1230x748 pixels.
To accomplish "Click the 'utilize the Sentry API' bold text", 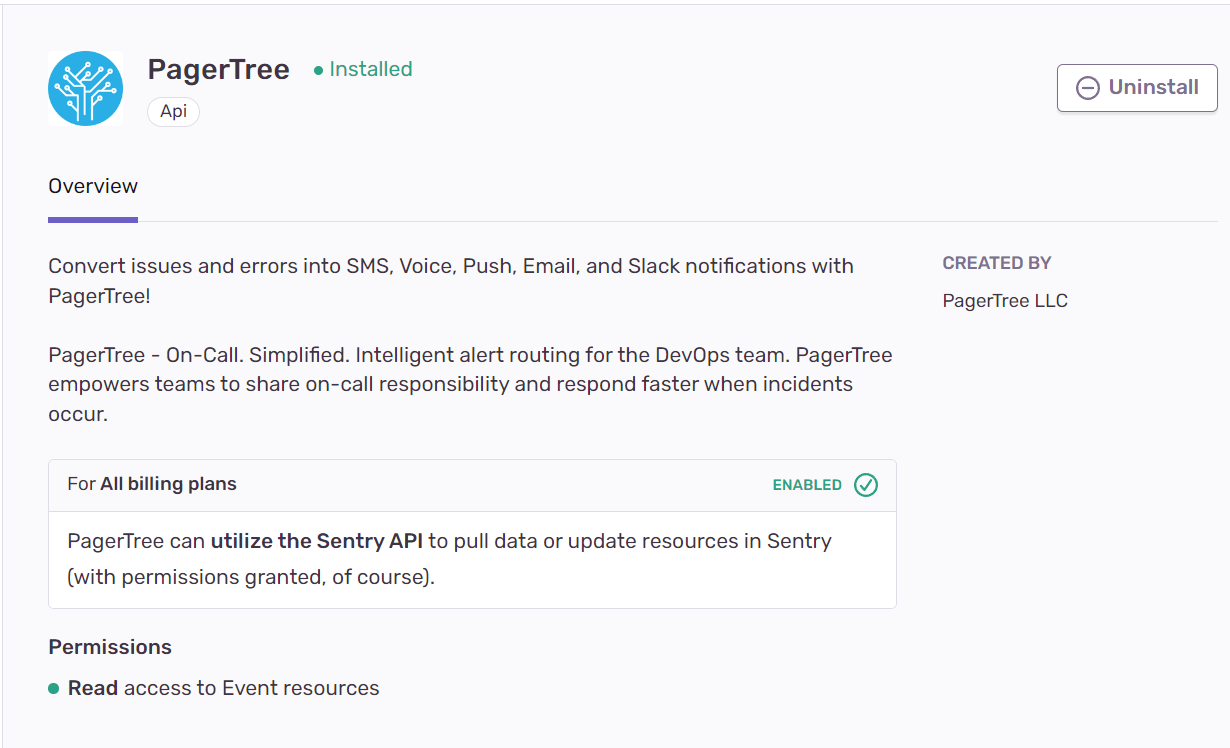I will pos(316,541).
